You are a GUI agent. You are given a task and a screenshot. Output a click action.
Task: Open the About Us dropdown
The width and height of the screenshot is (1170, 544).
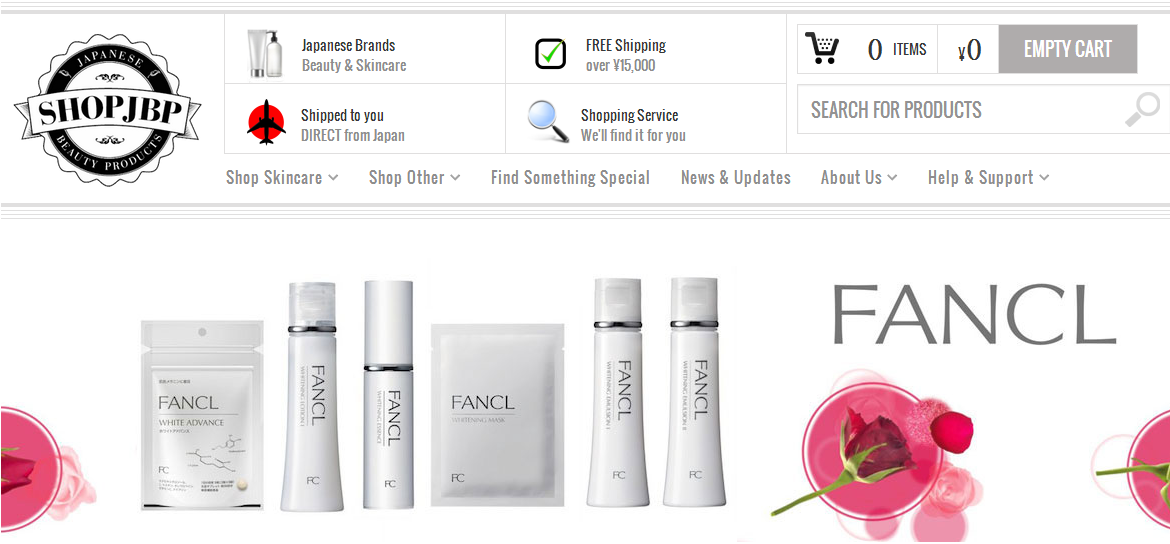point(859,178)
